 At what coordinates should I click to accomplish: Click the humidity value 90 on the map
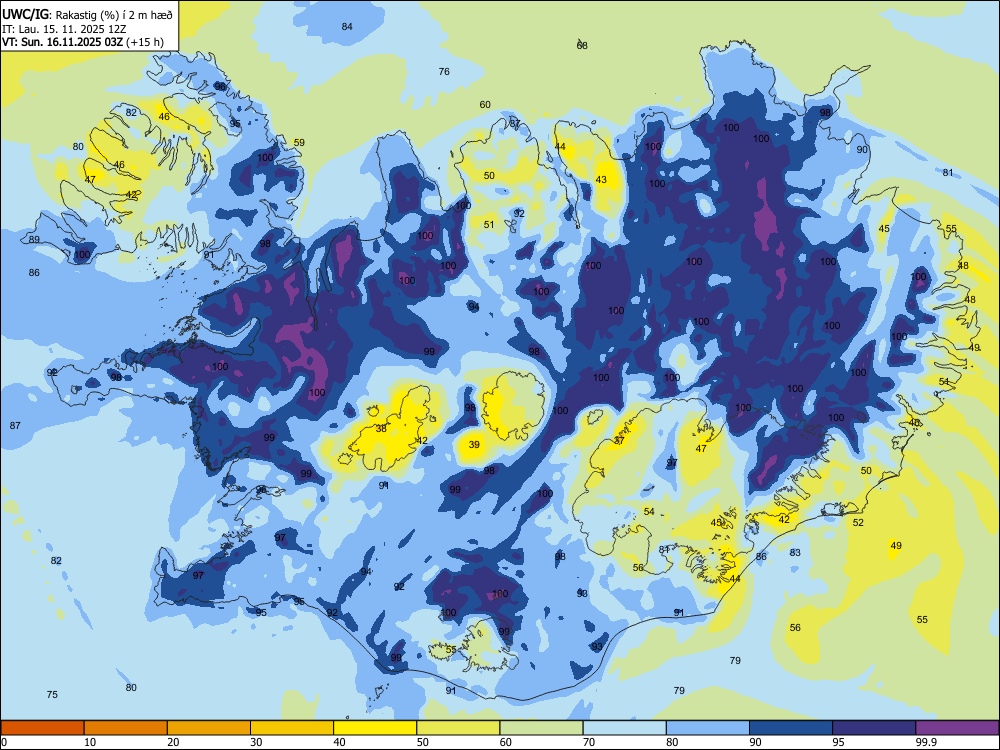(862, 150)
